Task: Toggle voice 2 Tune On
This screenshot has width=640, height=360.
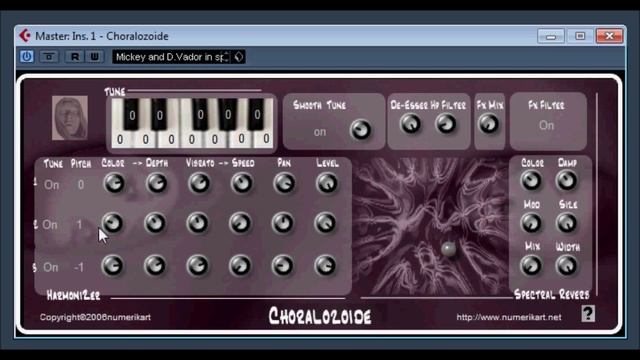Action: point(50,224)
